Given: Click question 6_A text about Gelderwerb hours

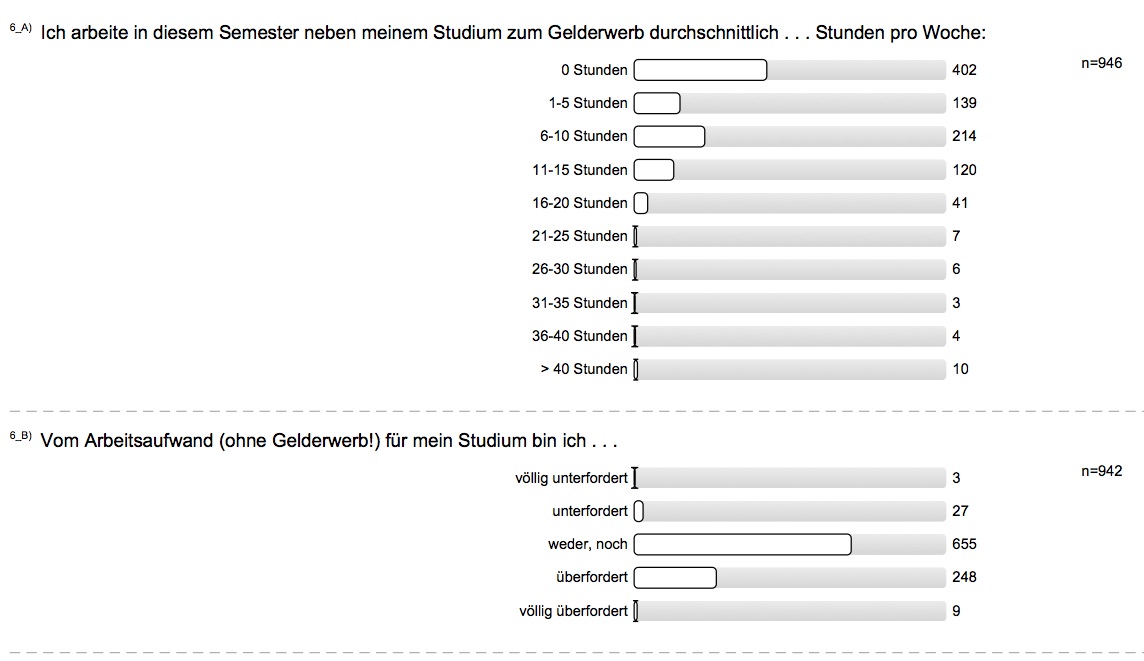Looking at the screenshot, I should [x=513, y=33].
